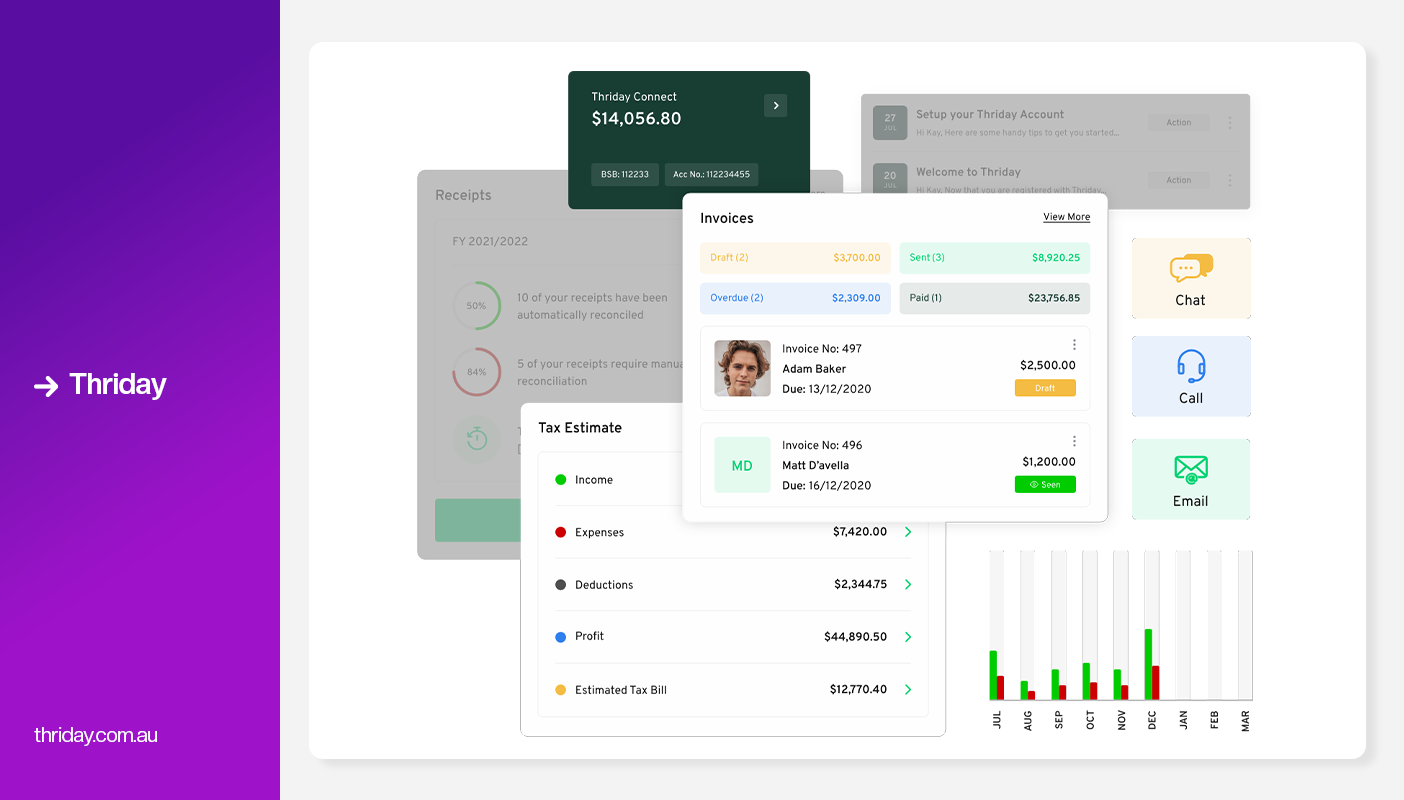Click the Seen status badge on Invoice 496
This screenshot has height=800, width=1404.
(1045, 484)
